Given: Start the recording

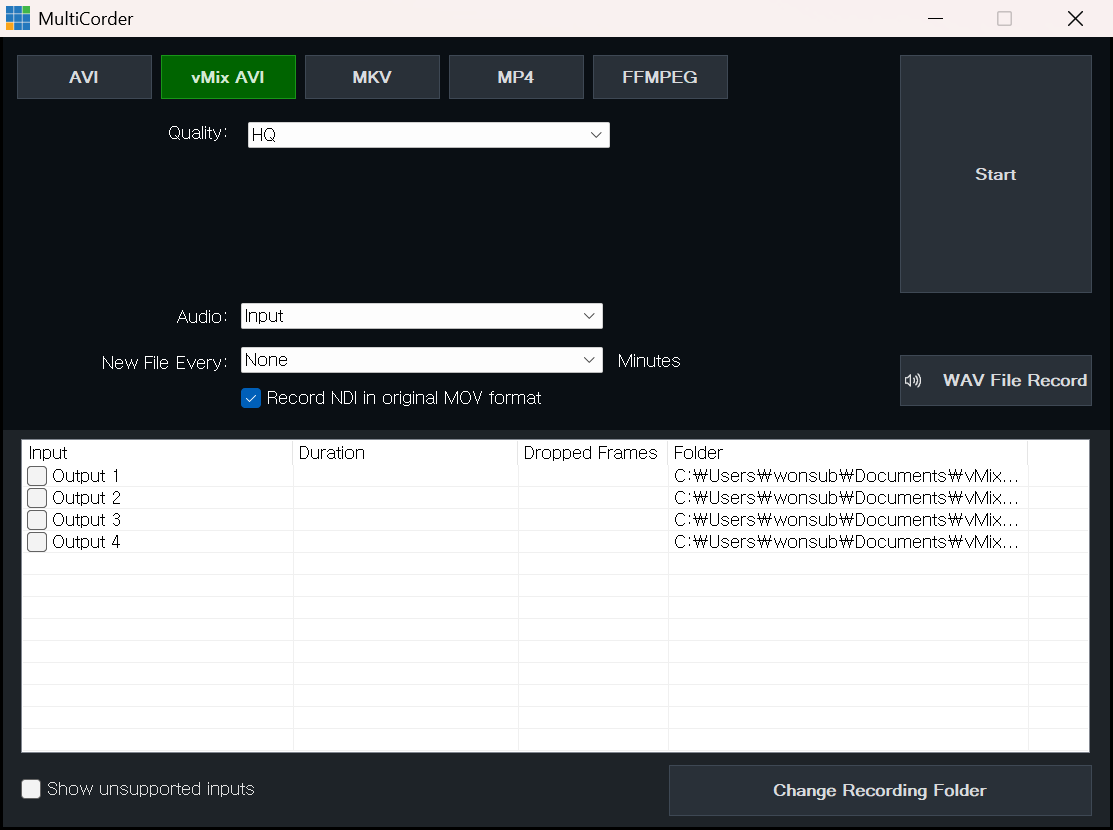Looking at the screenshot, I should pyautogui.click(x=996, y=174).
